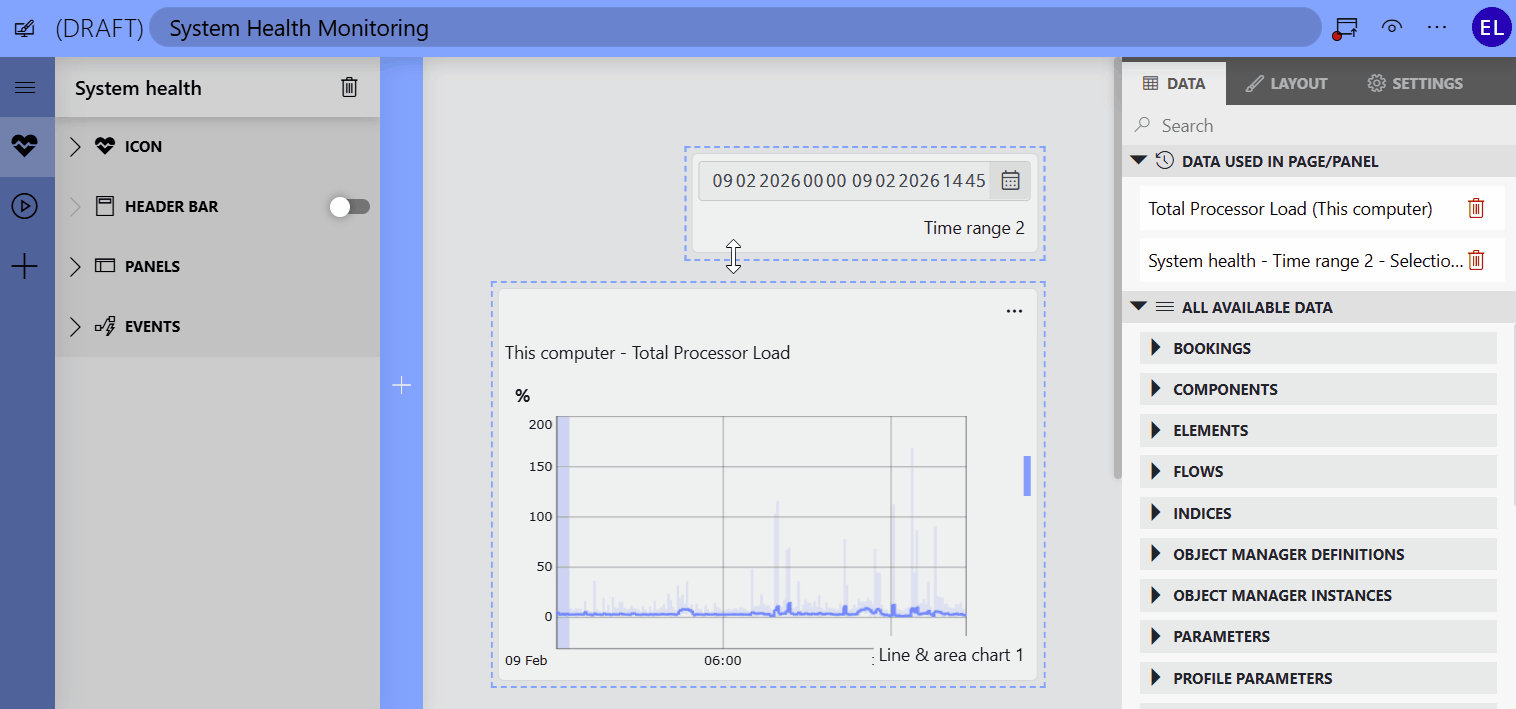Click the preview eye icon in header
Screen dimensions: 1516x709
1391,27
